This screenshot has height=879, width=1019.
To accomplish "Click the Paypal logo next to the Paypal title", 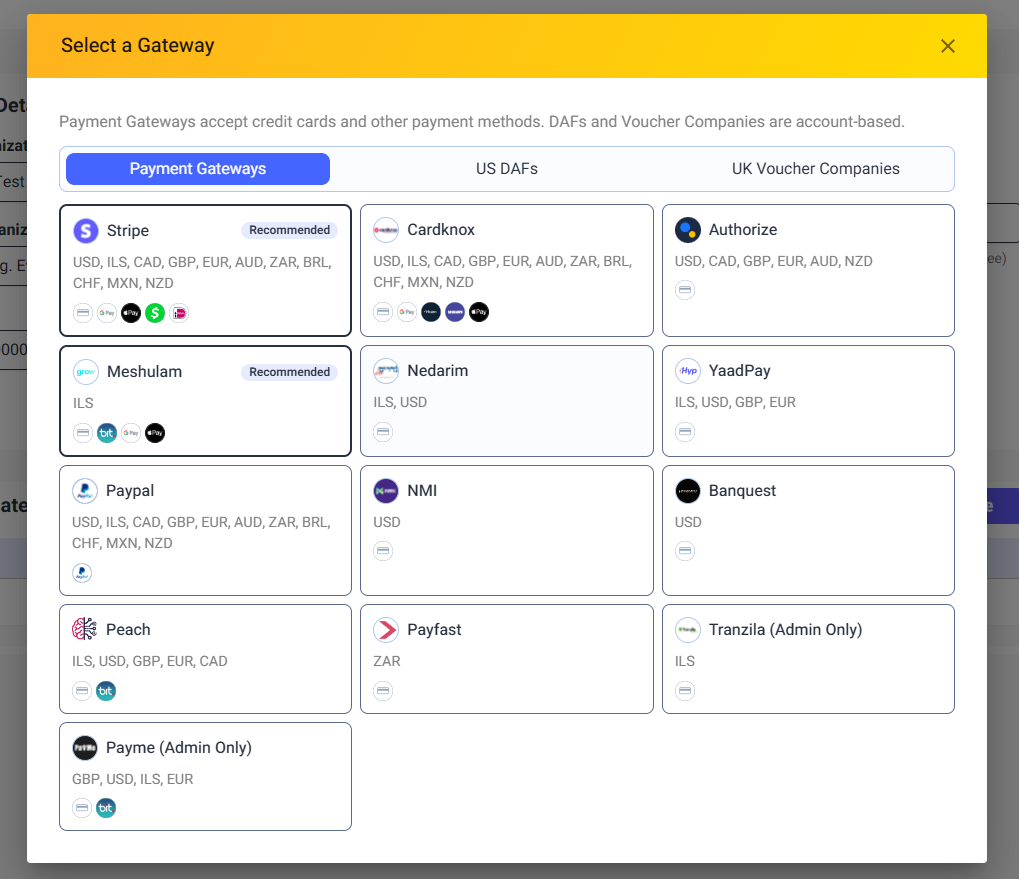I will pyautogui.click(x=85, y=491).
